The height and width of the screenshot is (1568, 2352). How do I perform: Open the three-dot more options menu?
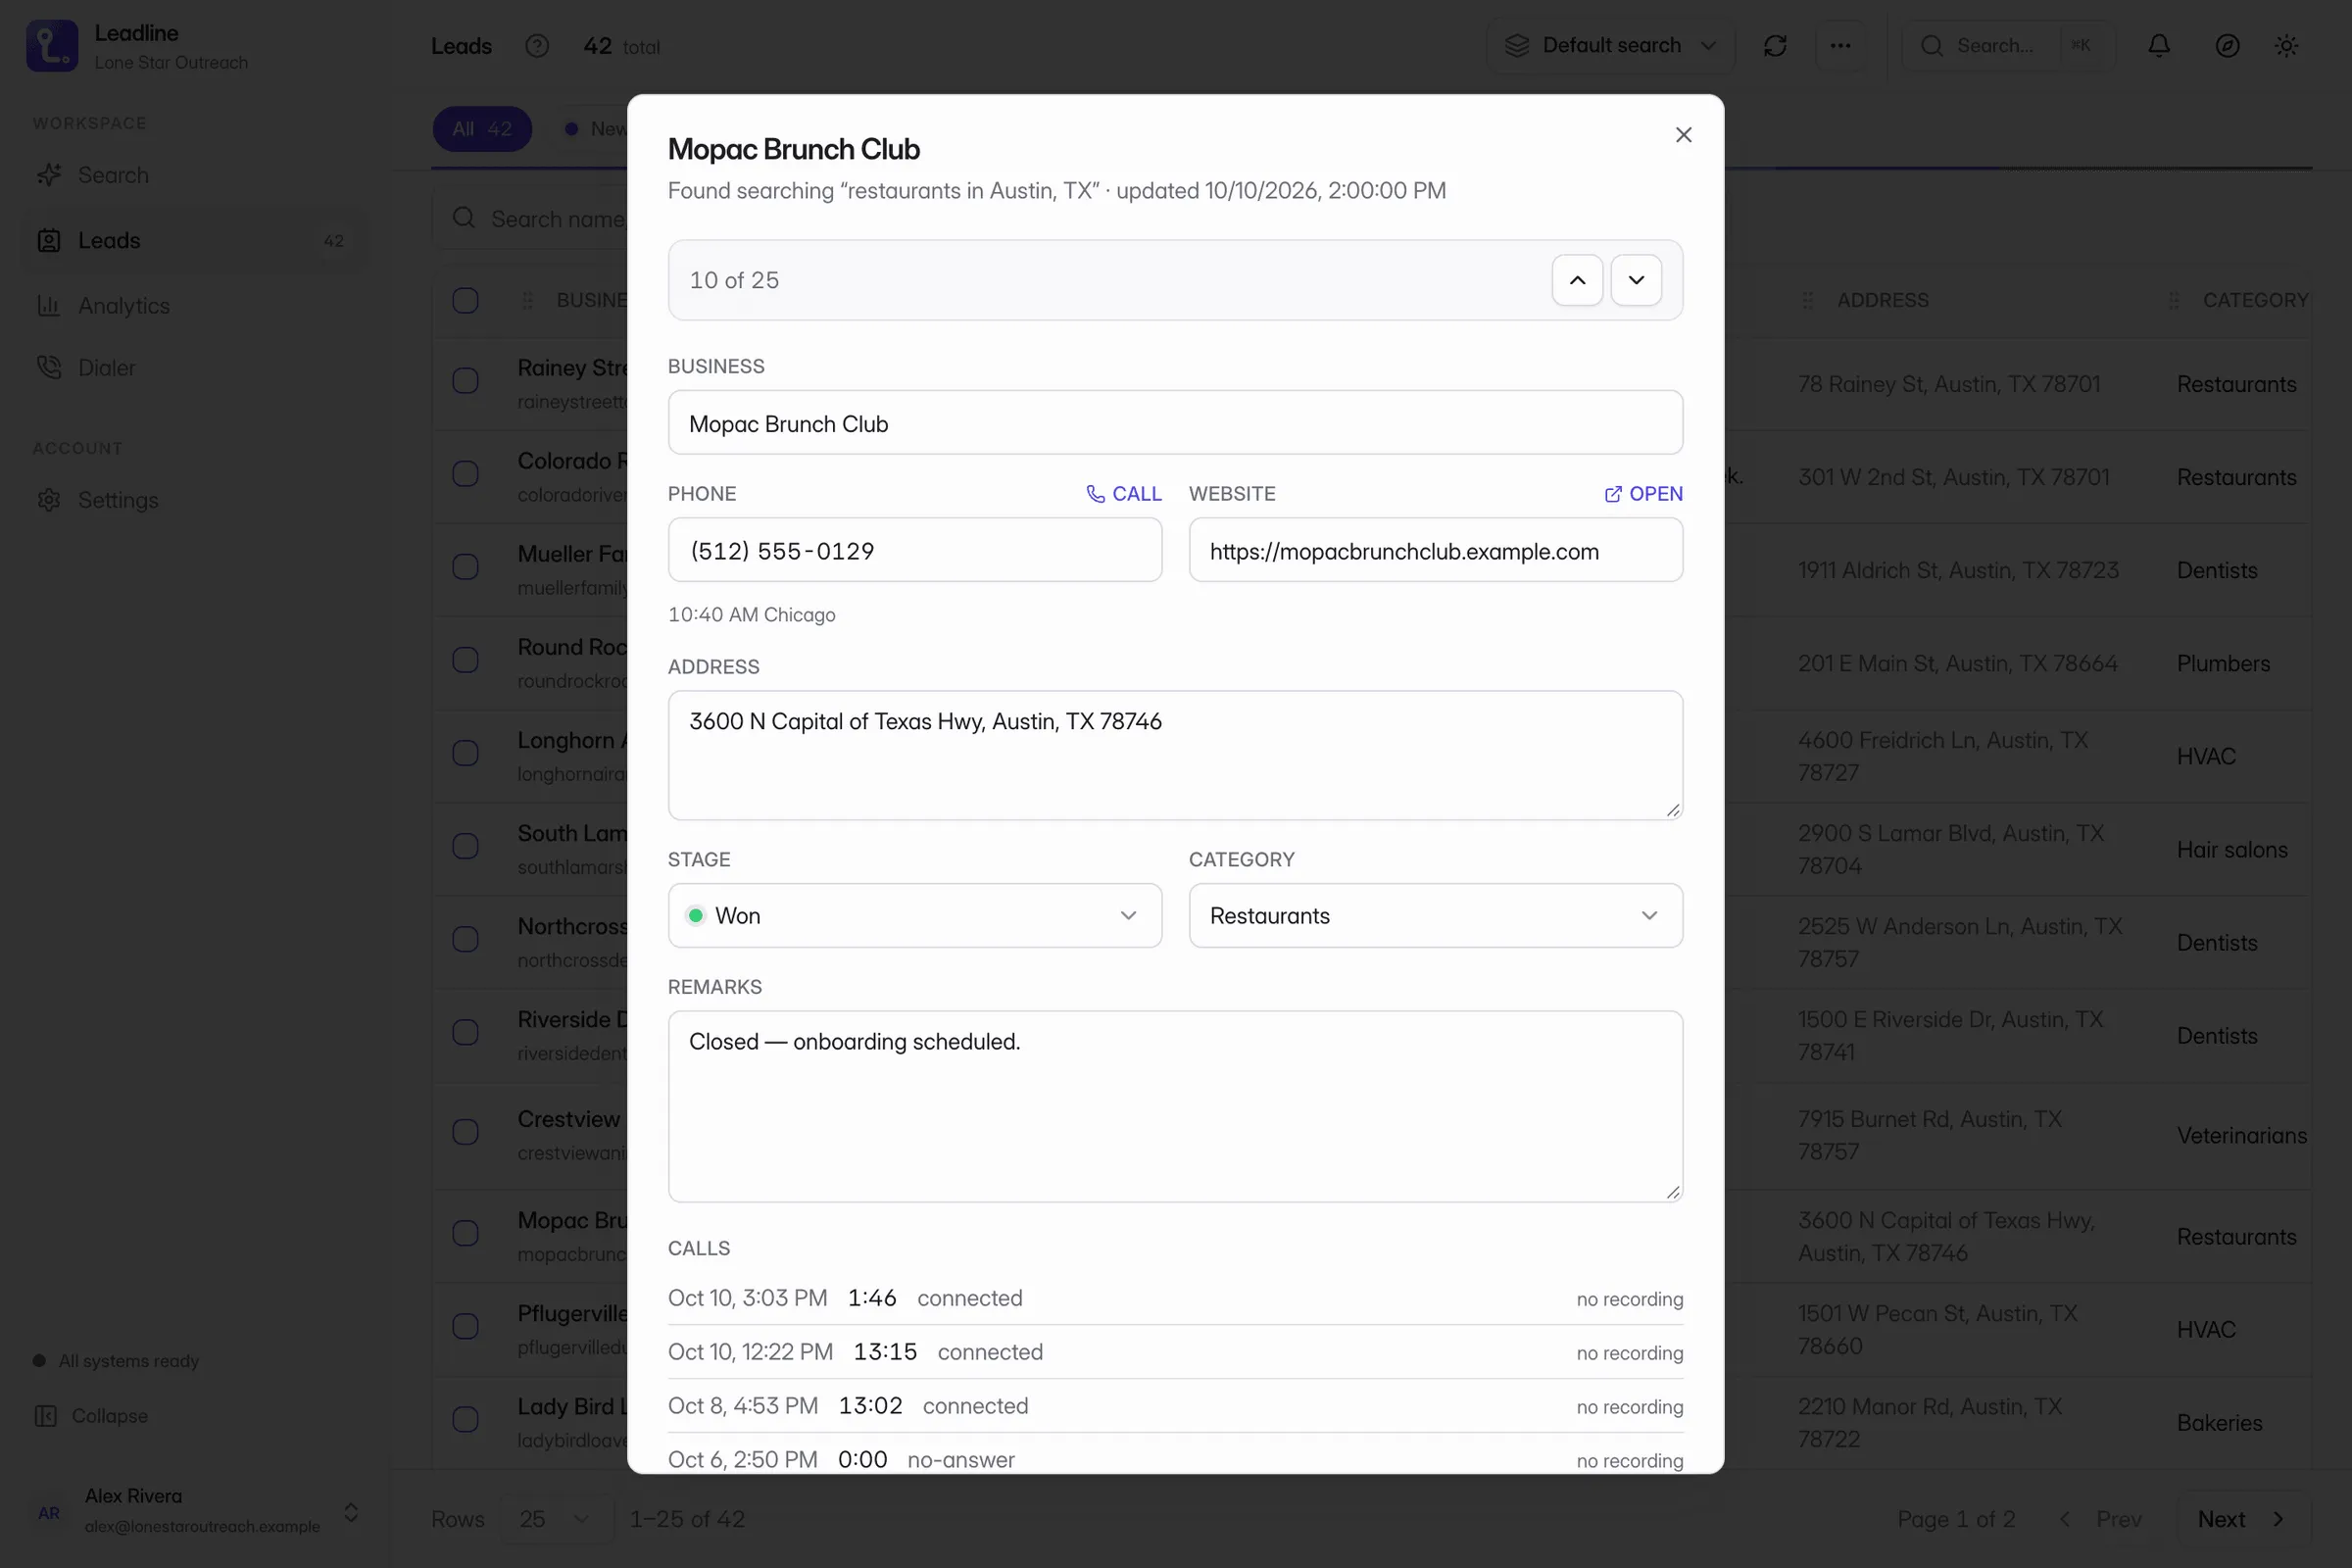1840,46
